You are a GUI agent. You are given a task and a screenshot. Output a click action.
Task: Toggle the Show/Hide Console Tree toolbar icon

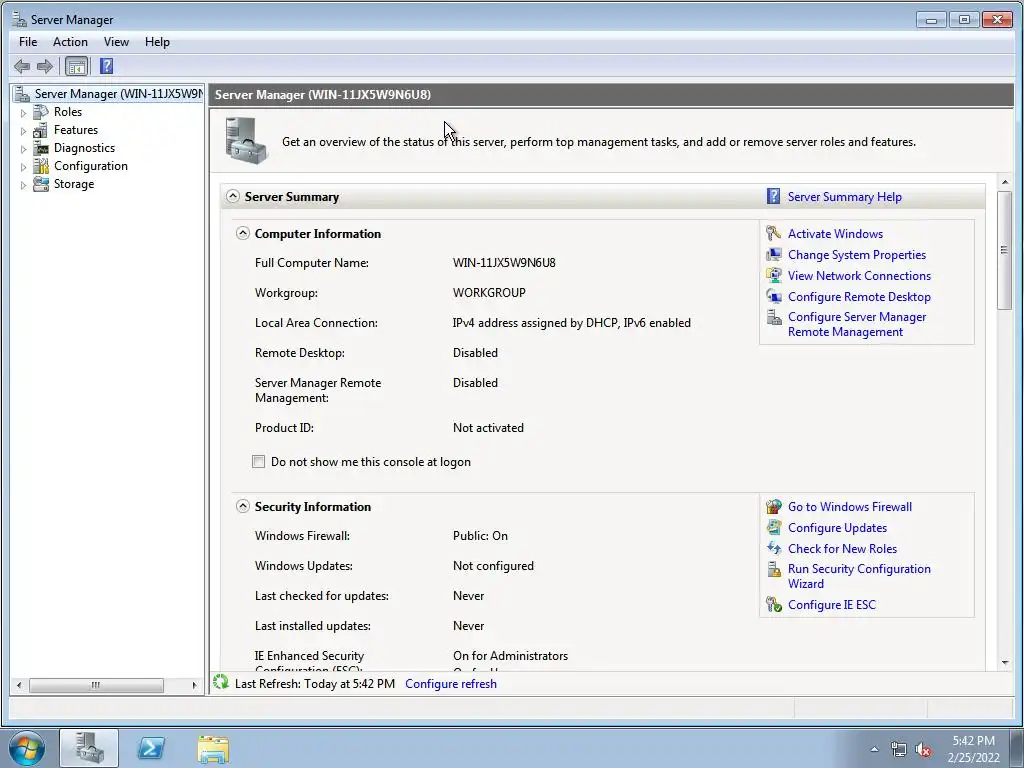click(76, 66)
